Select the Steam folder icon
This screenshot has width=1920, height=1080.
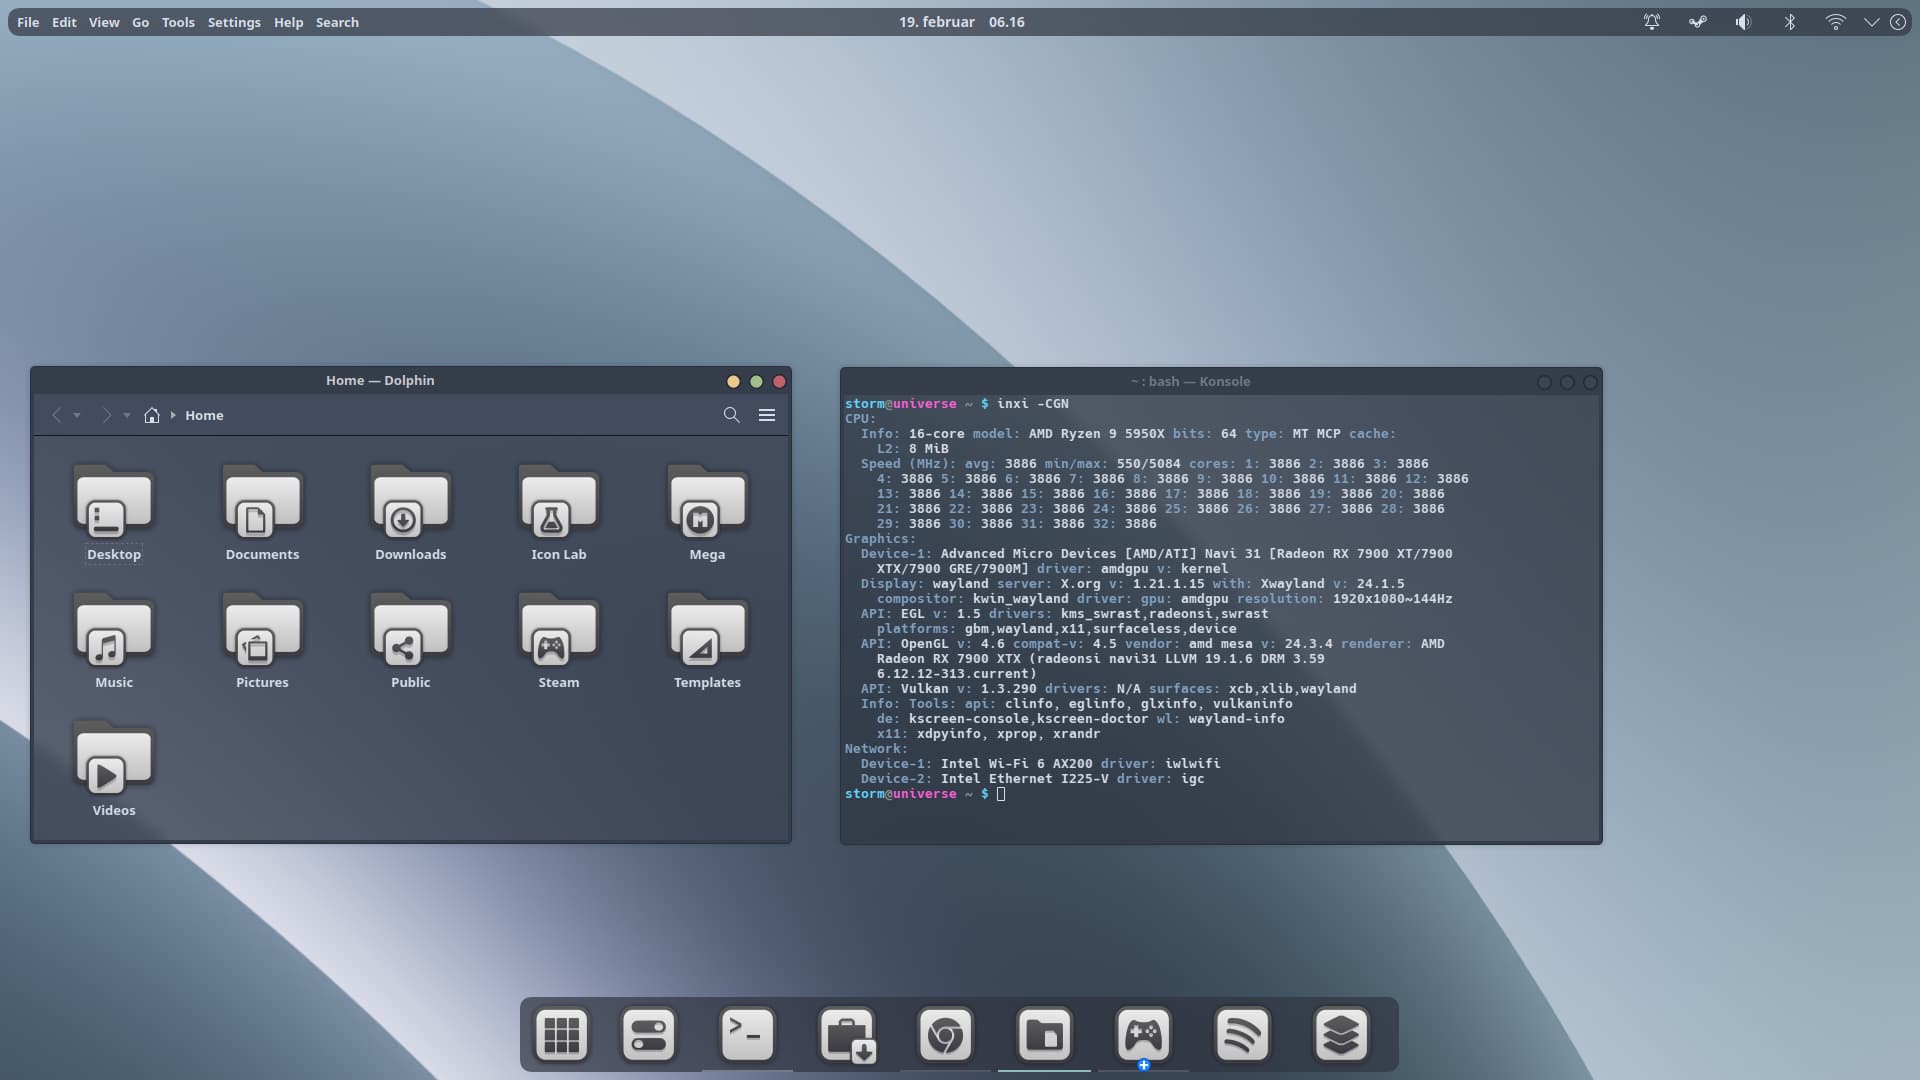point(558,632)
